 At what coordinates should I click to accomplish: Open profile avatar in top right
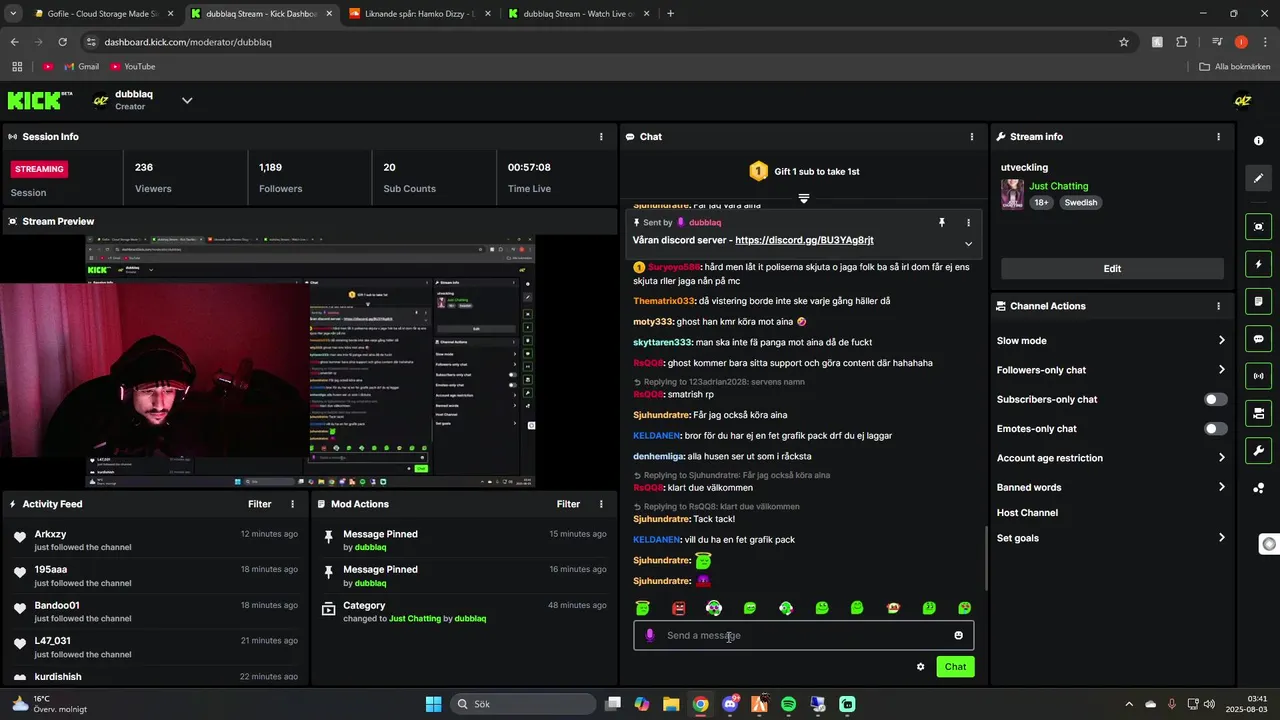point(1243,100)
